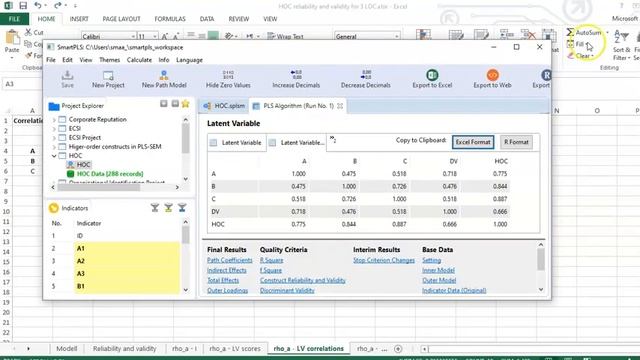Select the Latent Variable sub-tab

point(237,142)
